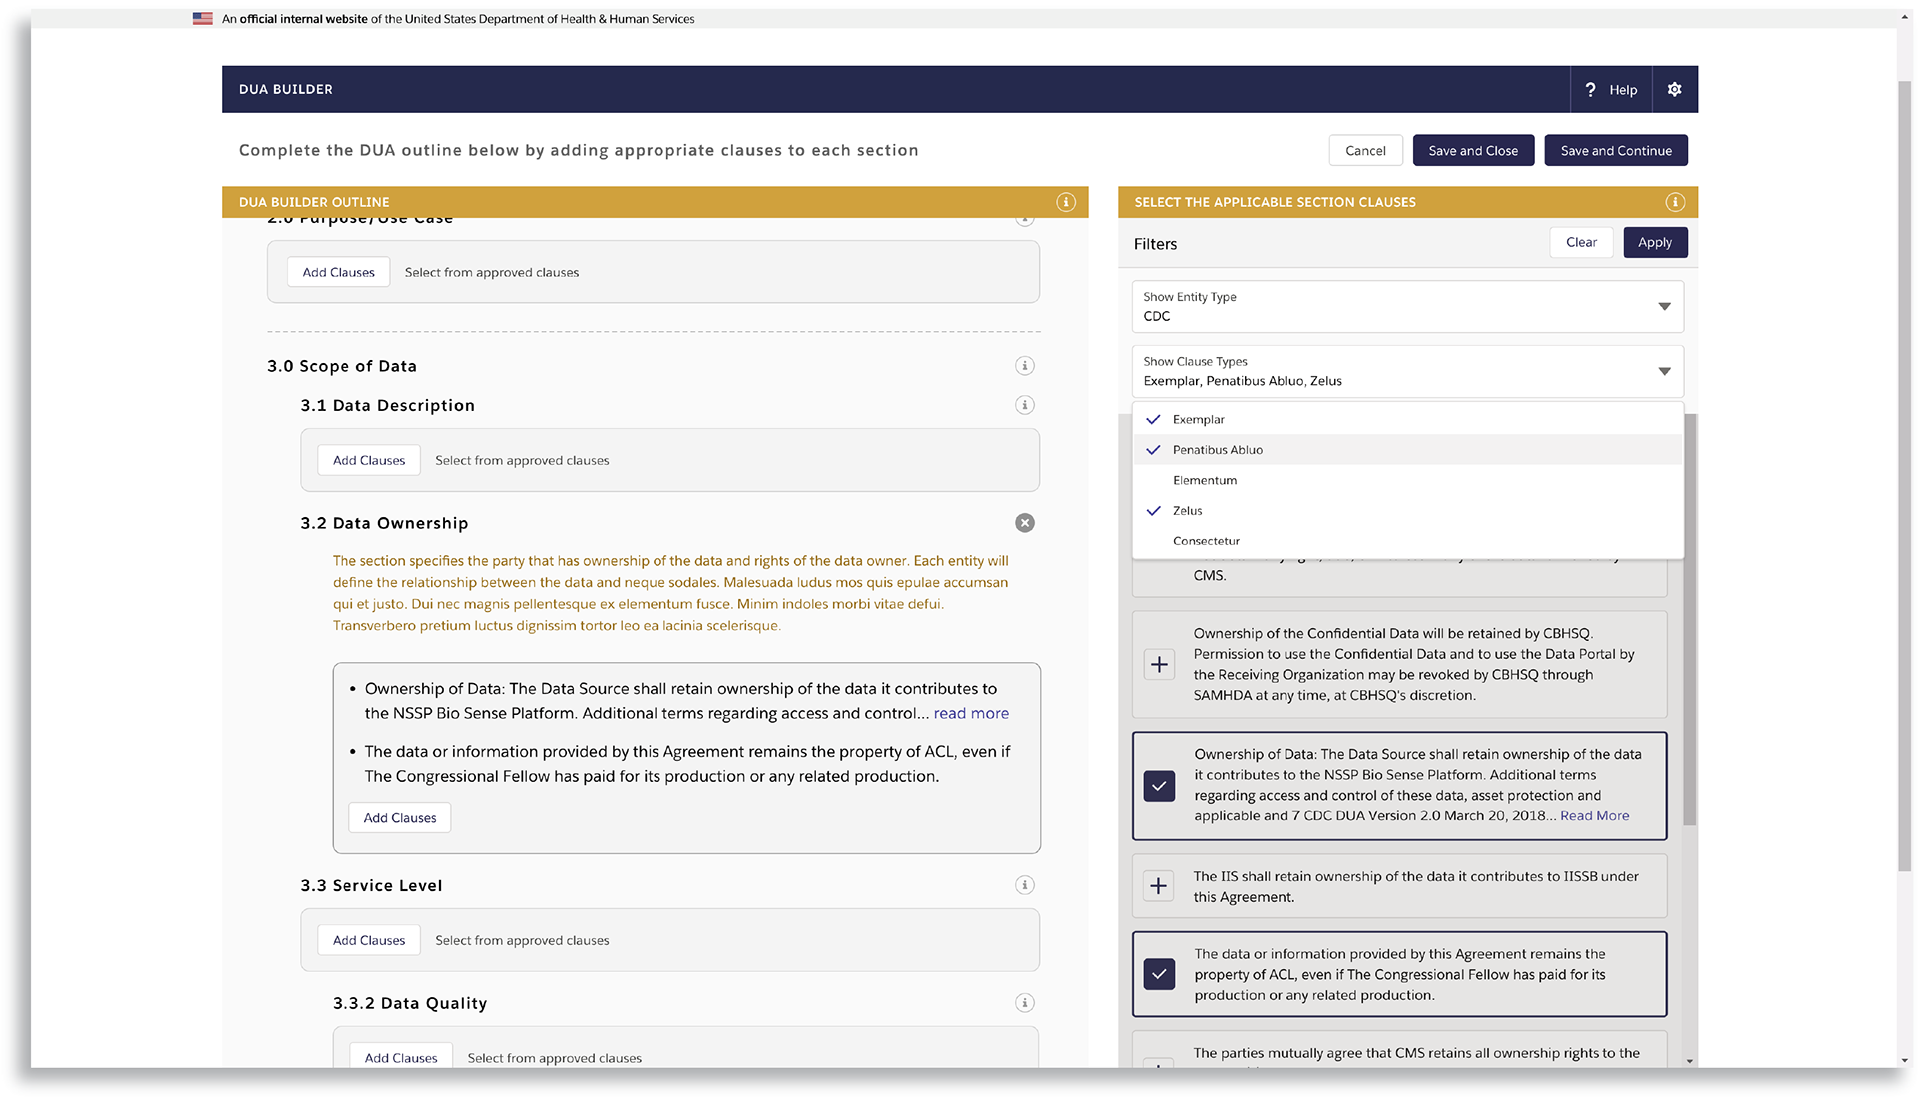Uncheck the NSSP Bio Sense Platform clause
Viewport: 1920px width, 1097px height.
coord(1159,786)
